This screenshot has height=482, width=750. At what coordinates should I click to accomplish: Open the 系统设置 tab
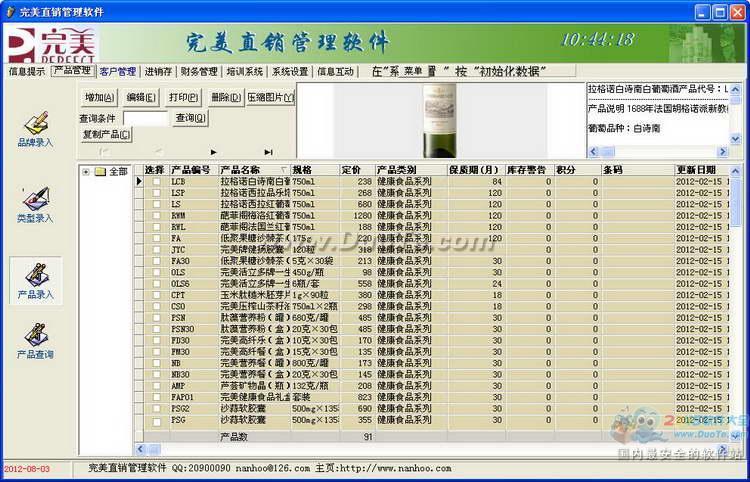(x=290, y=72)
